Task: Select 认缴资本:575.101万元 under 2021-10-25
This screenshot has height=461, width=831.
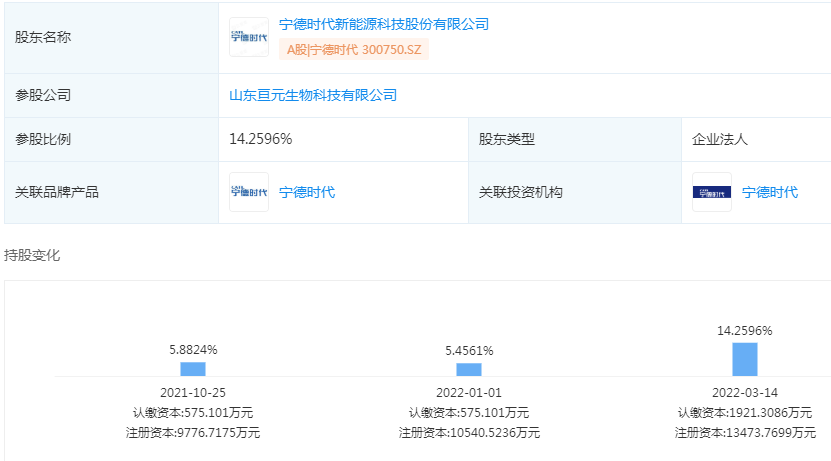Action: [193, 413]
